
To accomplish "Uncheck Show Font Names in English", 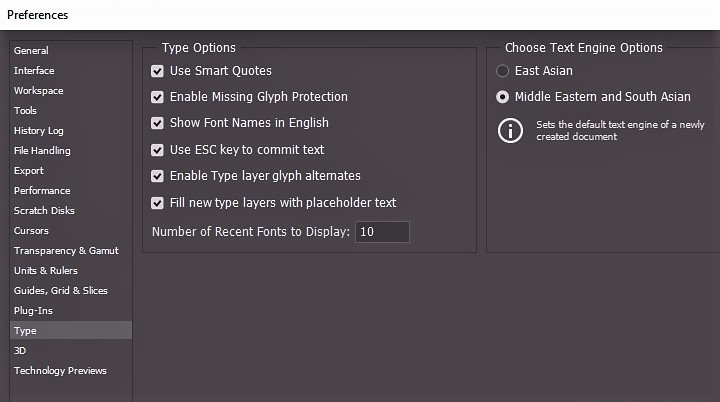I will pos(157,123).
